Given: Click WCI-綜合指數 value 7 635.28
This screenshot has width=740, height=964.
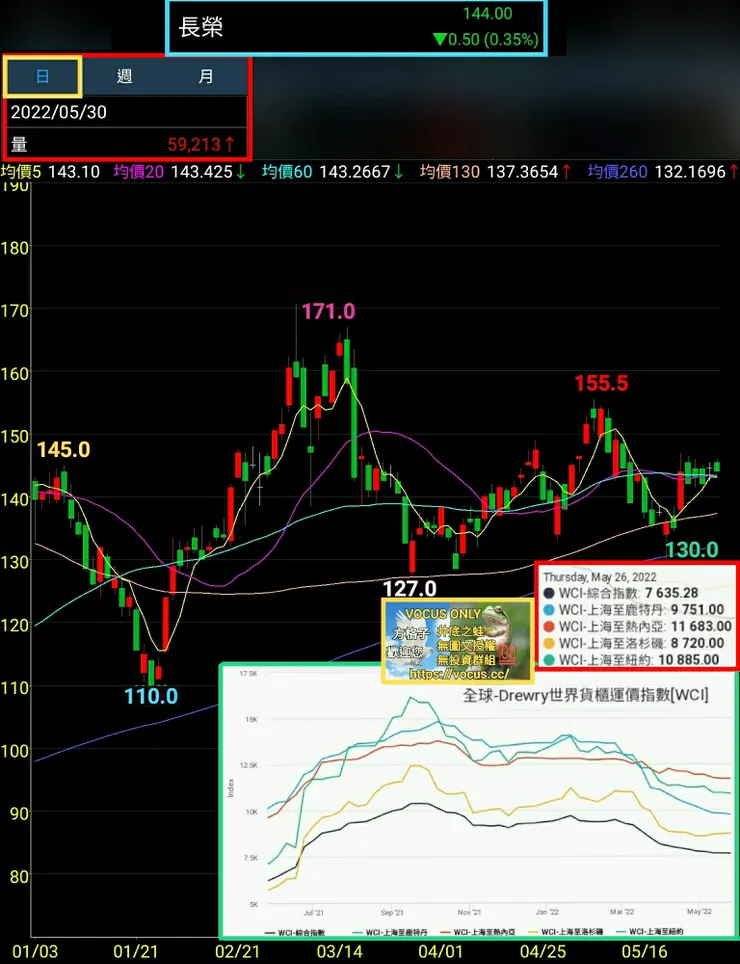Looking at the screenshot, I should click(x=672, y=593).
